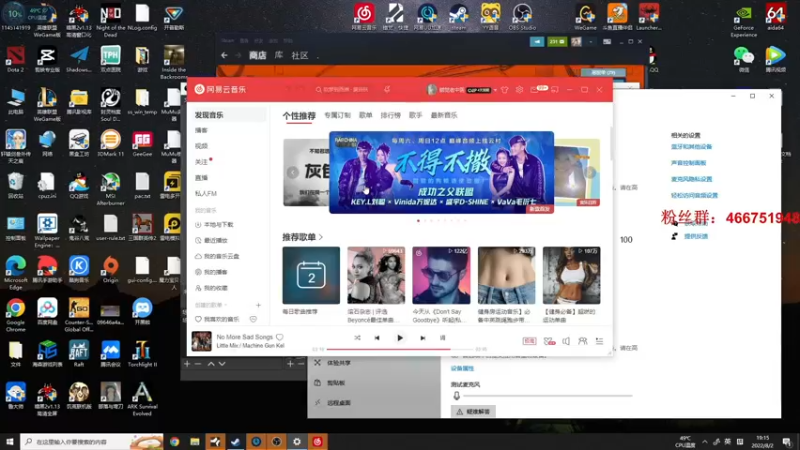800x450 pixels.
Task: Play the current song in NetEase Music
Action: click(x=400, y=338)
